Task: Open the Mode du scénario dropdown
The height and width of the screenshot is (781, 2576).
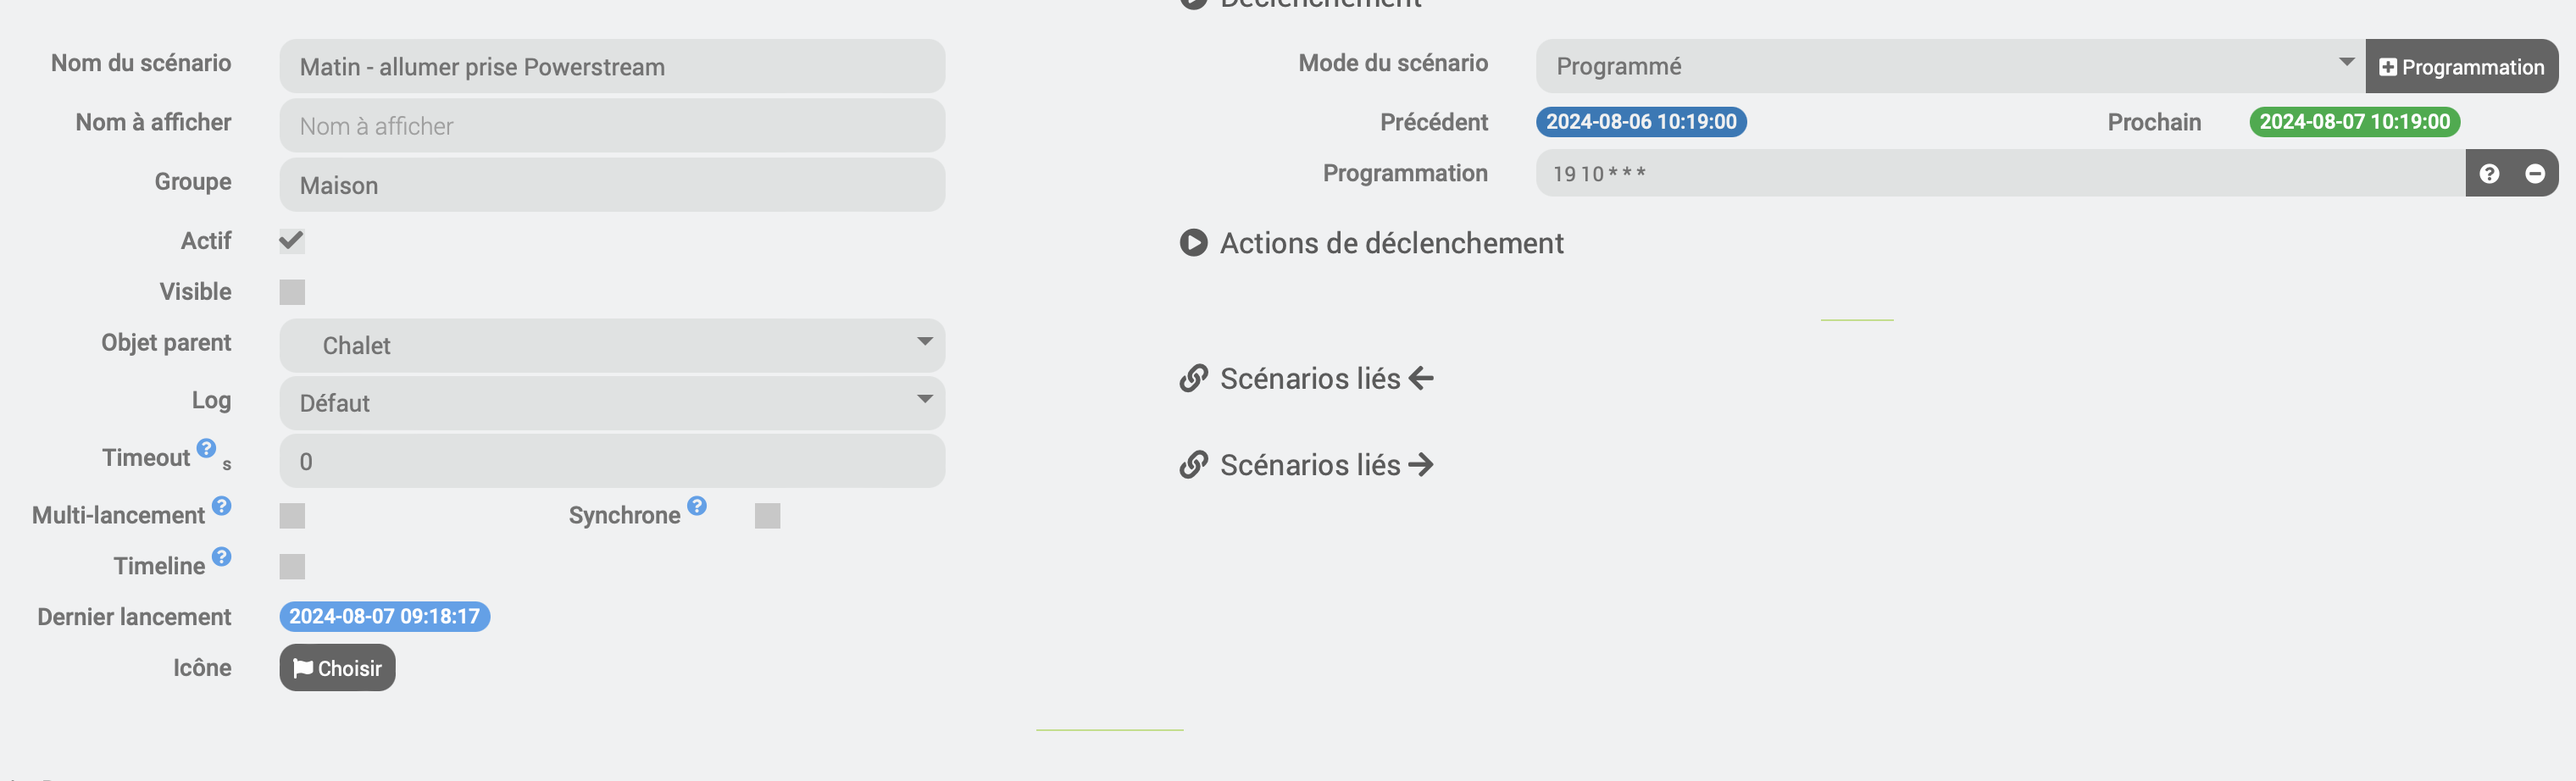Action: coord(1949,67)
